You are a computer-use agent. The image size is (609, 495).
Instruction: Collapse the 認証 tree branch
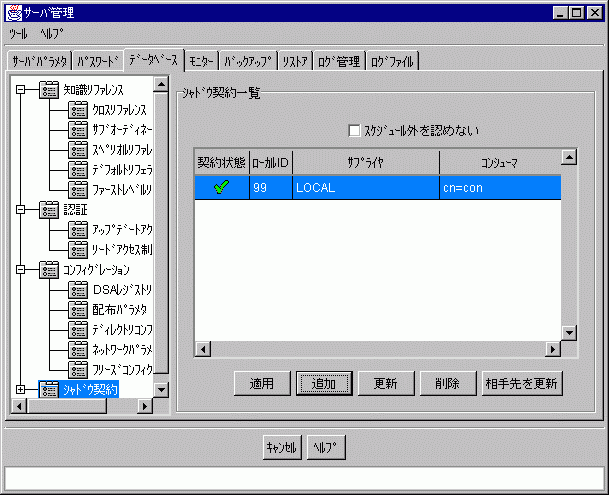[x=21, y=210]
